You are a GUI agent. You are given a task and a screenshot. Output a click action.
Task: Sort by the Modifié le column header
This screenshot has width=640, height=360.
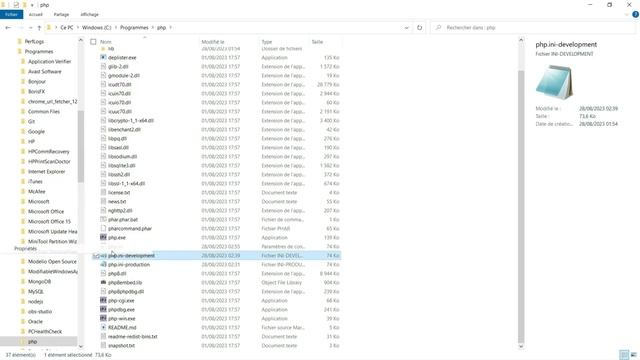pyautogui.click(x=213, y=42)
